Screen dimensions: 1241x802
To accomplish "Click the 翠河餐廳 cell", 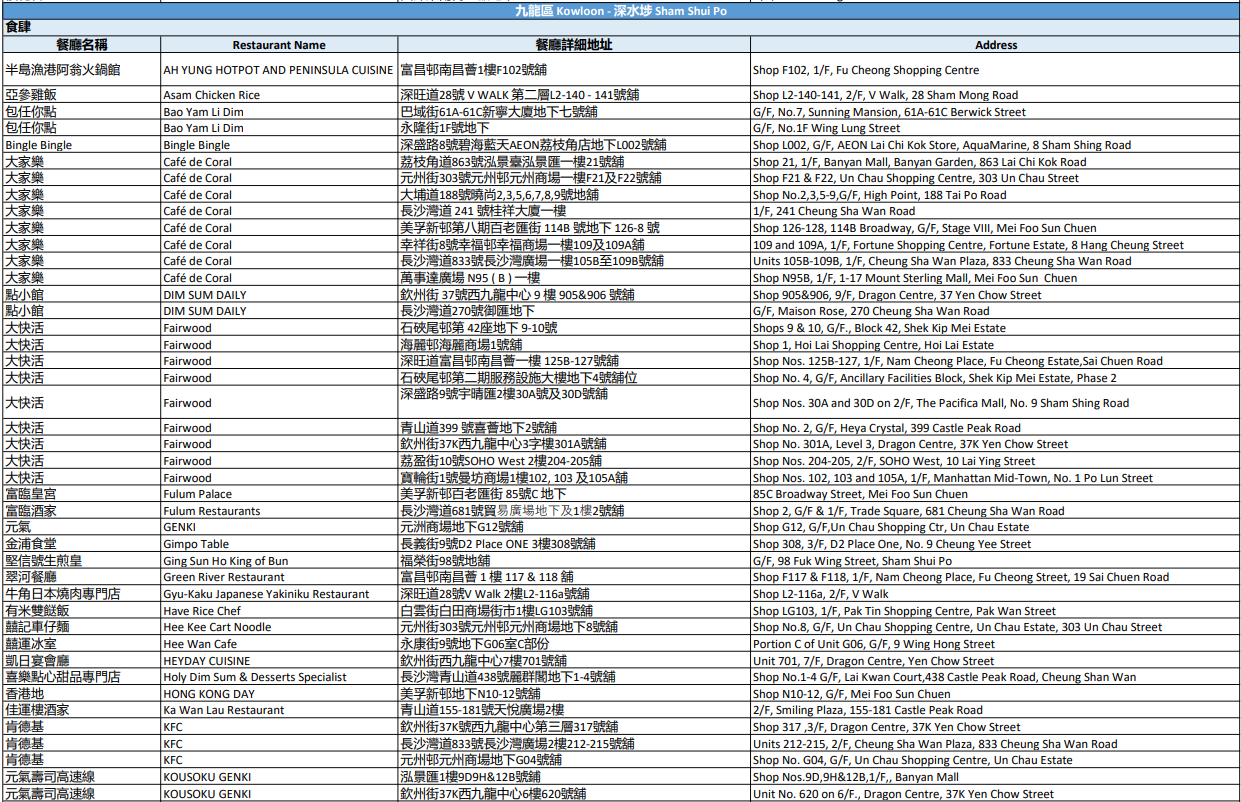I will coord(81,577).
